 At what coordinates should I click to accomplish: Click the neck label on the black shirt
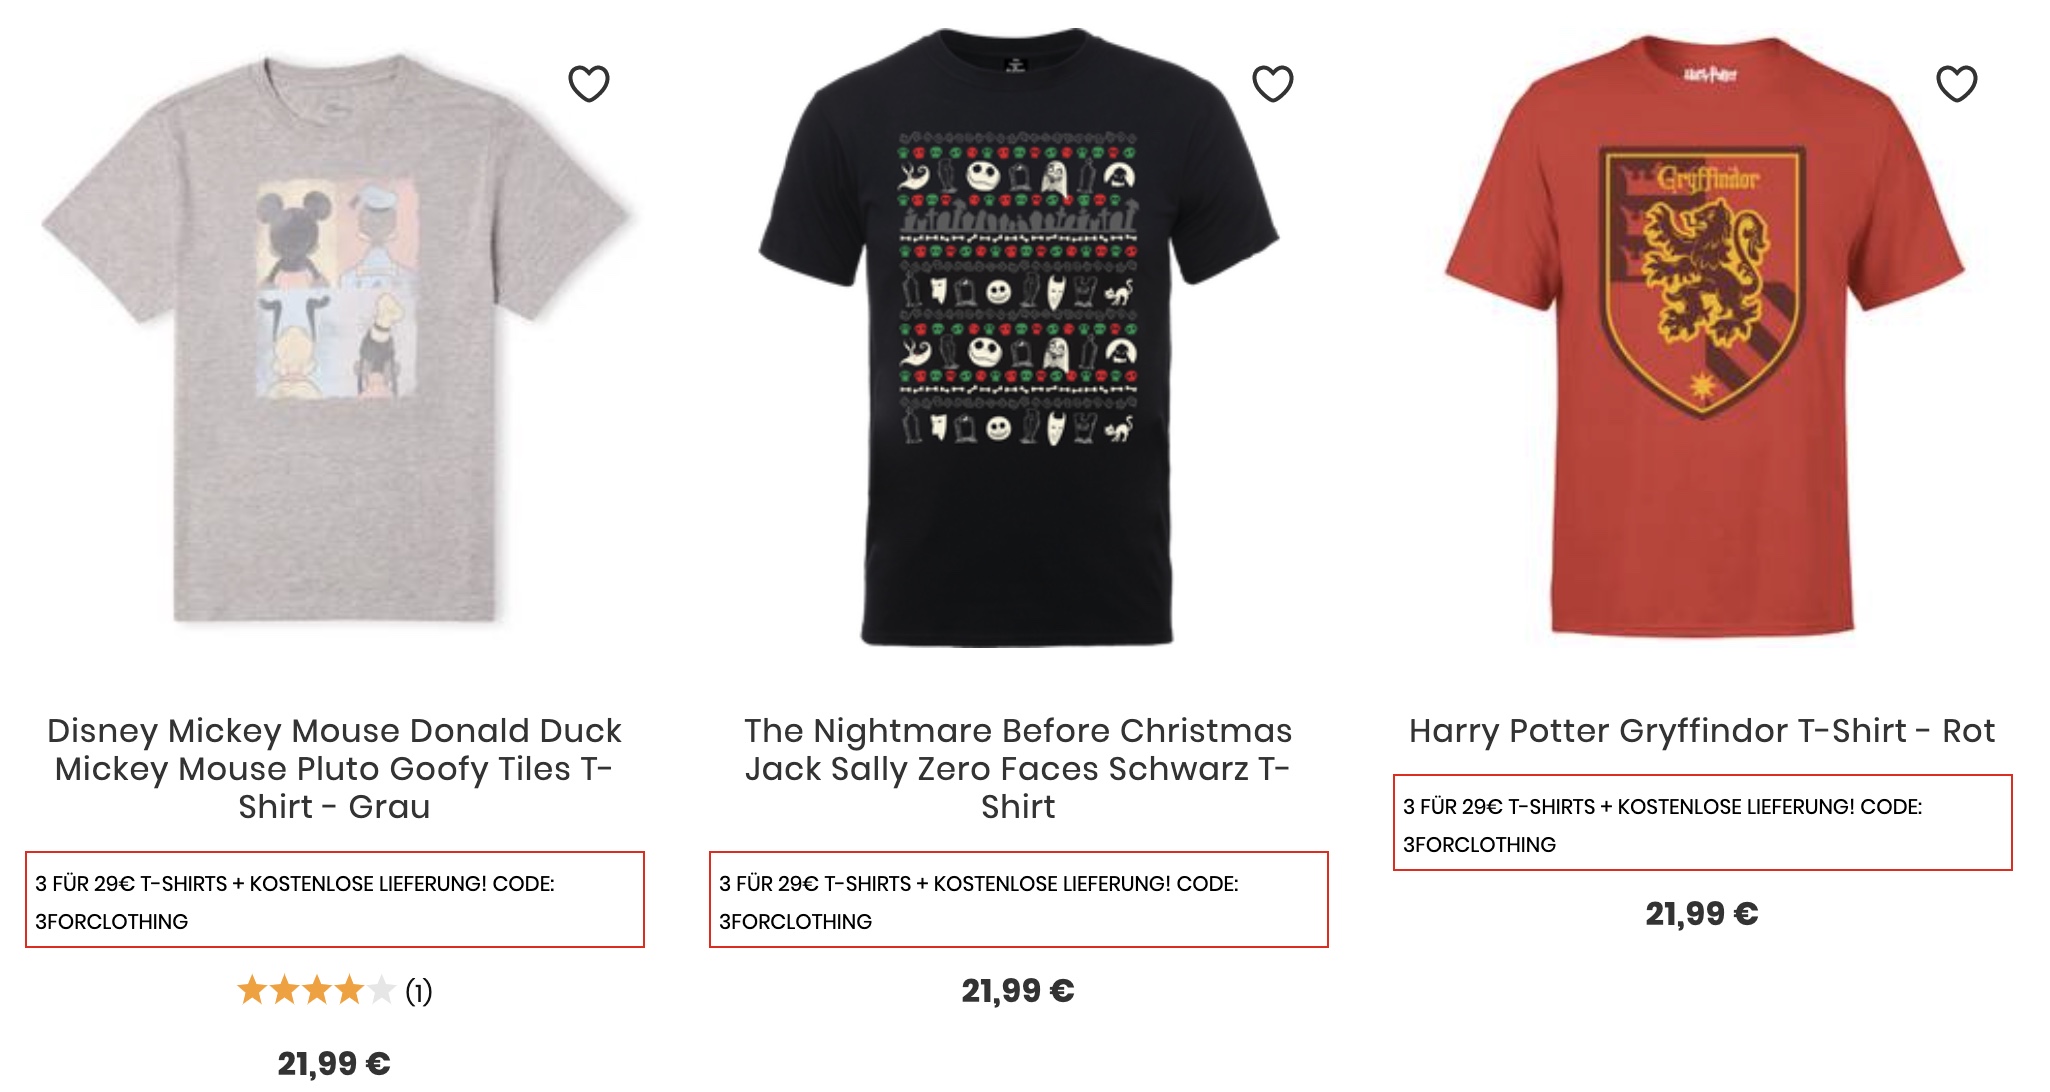(1014, 66)
